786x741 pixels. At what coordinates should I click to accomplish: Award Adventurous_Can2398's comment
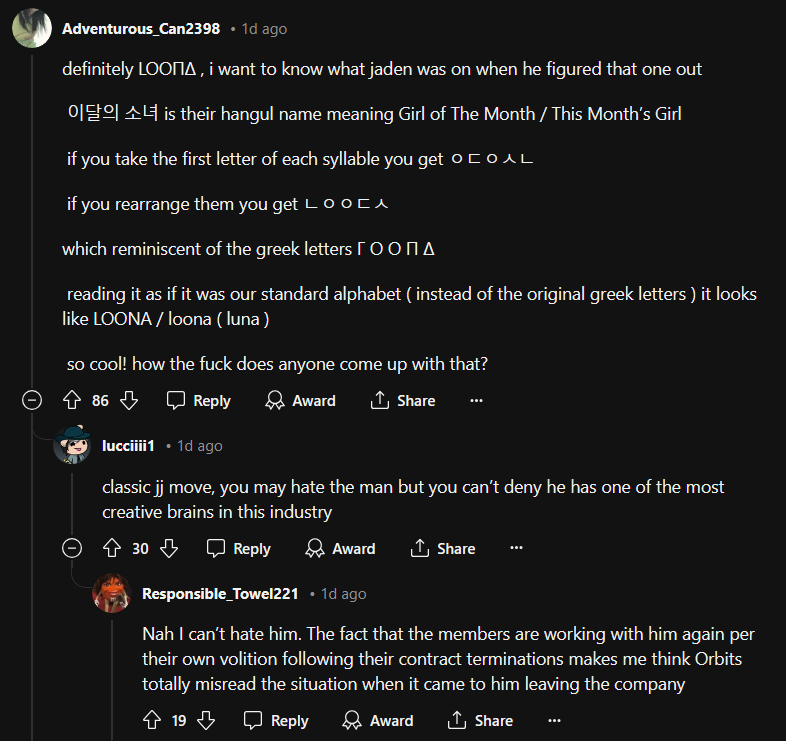(300, 401)
